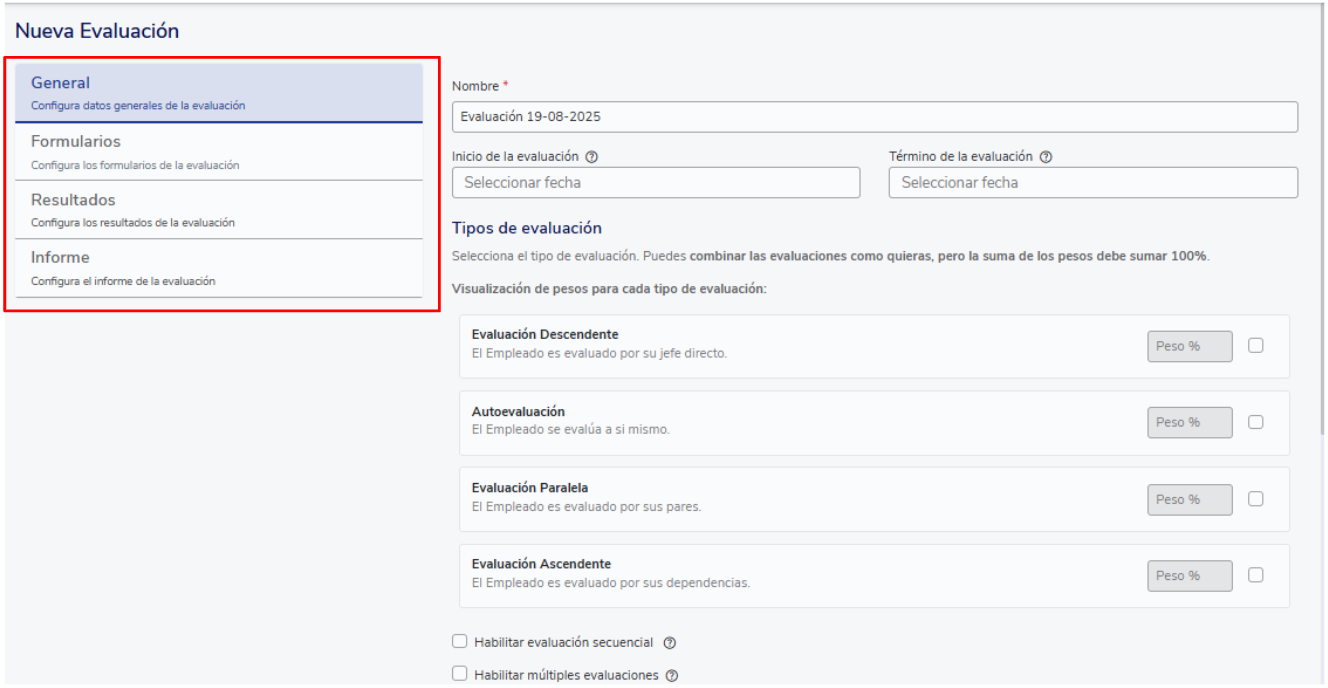1328x688 pixels.
Task: Tick the Evaluación Paralela checkbox
Action: [x=1256, y=499]
